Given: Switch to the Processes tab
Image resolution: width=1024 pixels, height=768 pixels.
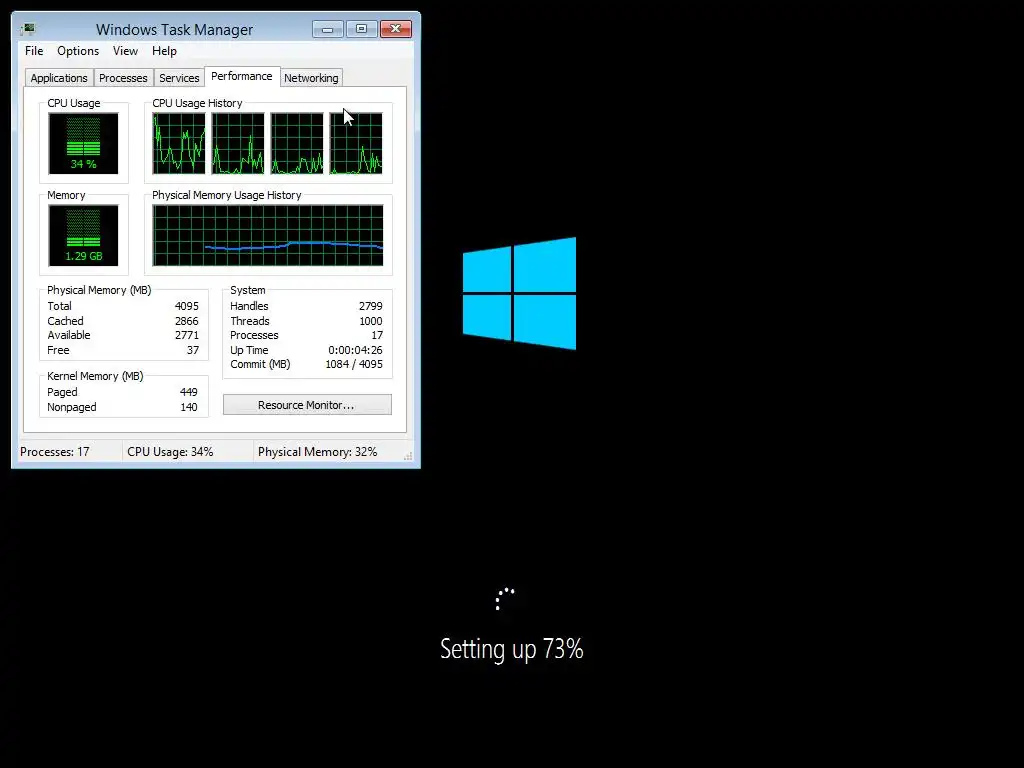Looking at the screenshot, I should pos(123,78).
